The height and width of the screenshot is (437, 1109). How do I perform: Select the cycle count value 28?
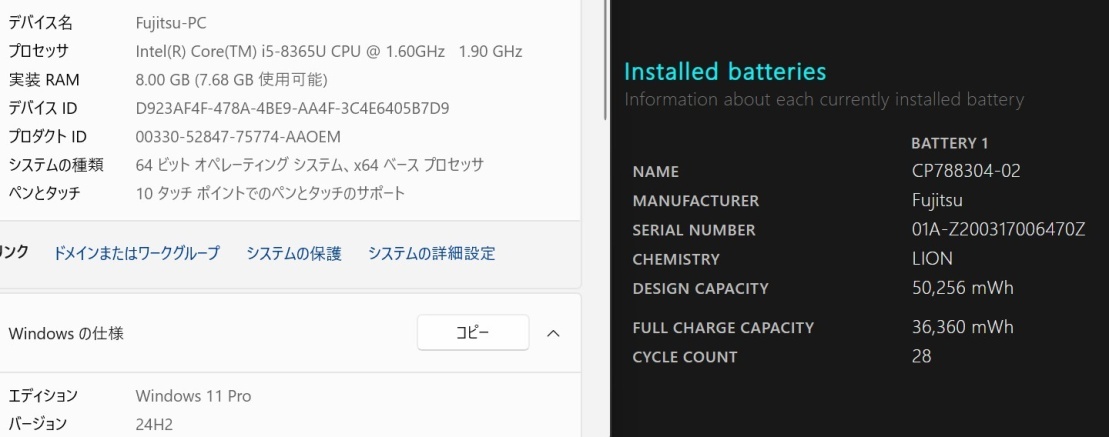point(922,356)
